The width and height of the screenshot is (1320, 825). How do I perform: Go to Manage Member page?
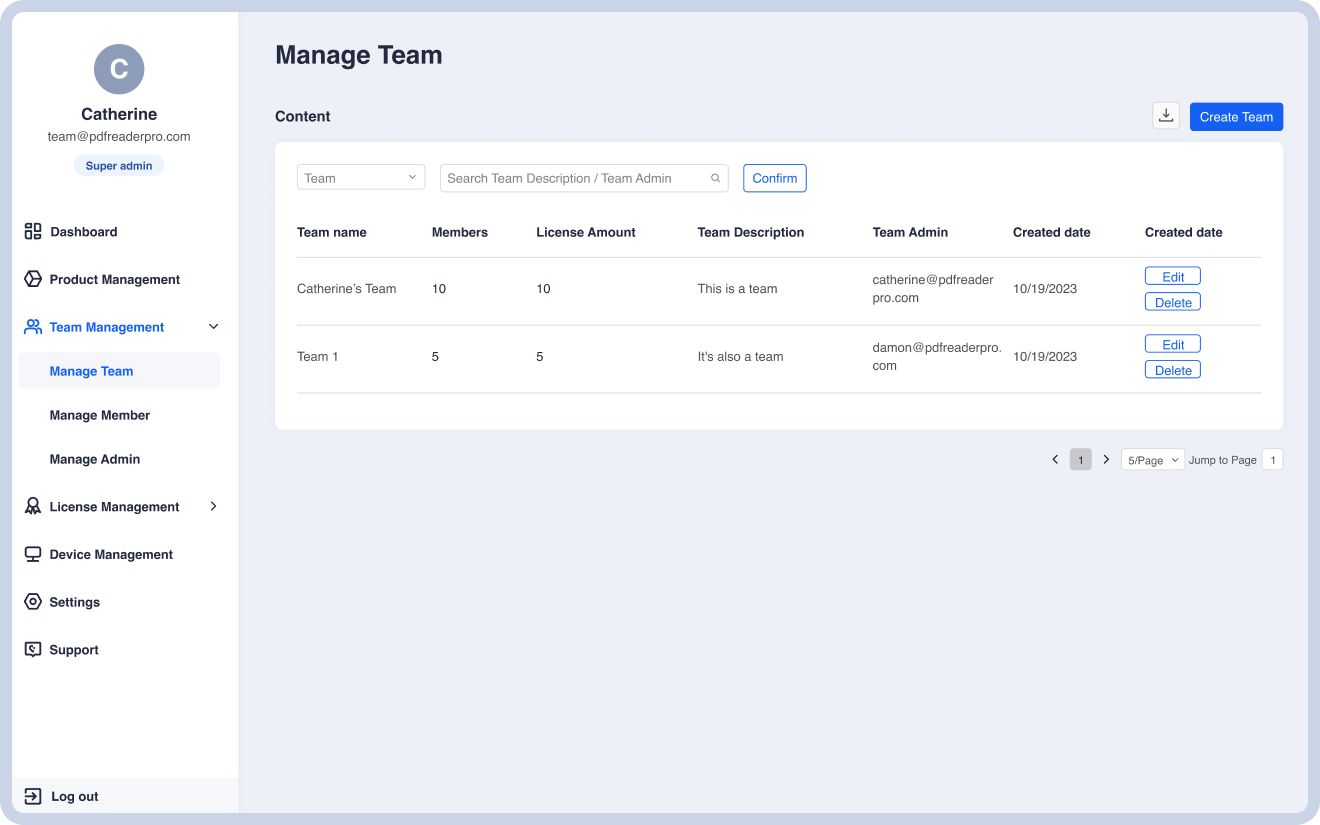pos(100,415)
